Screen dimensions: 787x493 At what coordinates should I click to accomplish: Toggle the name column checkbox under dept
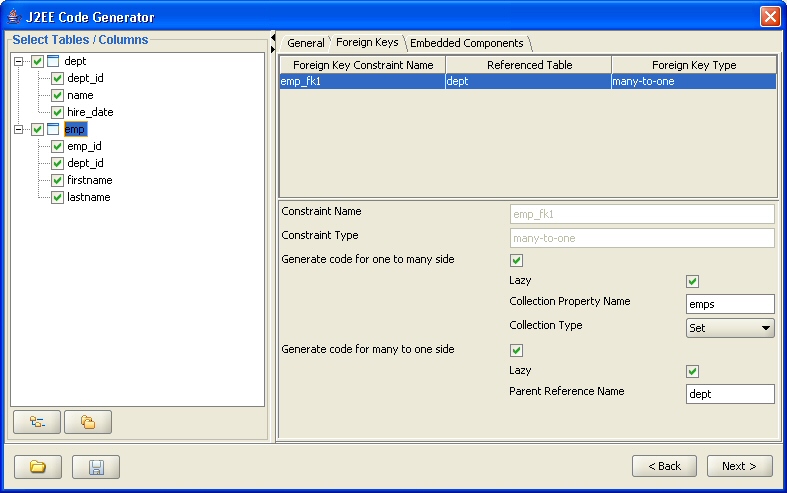(58, 95)
